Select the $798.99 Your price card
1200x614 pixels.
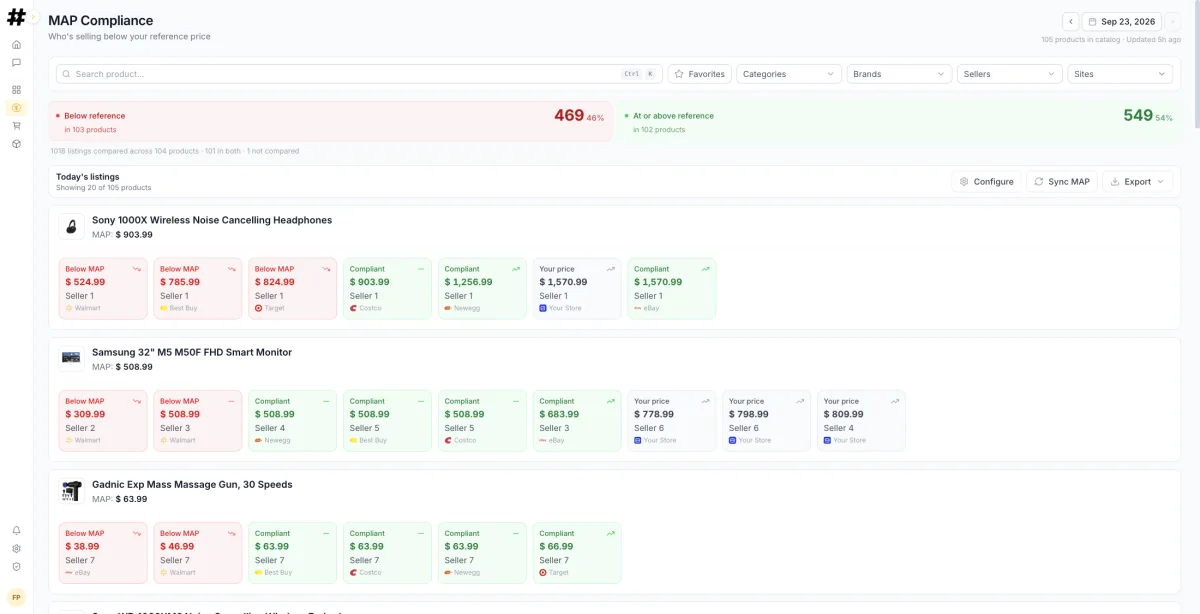pos(767,421)
